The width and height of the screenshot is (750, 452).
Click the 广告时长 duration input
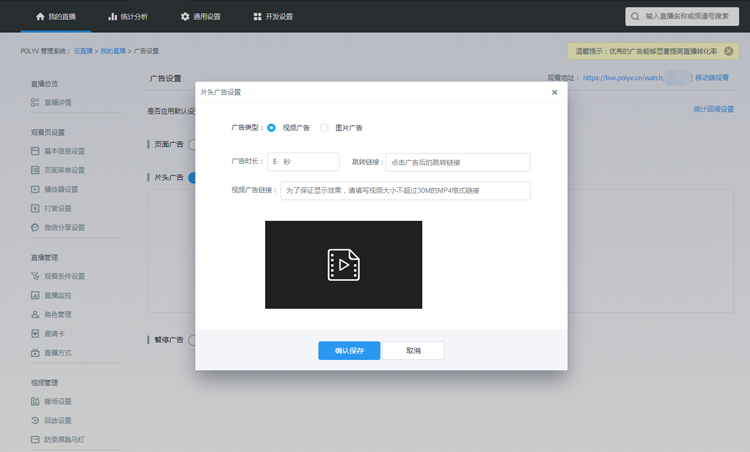click(303, 161)
